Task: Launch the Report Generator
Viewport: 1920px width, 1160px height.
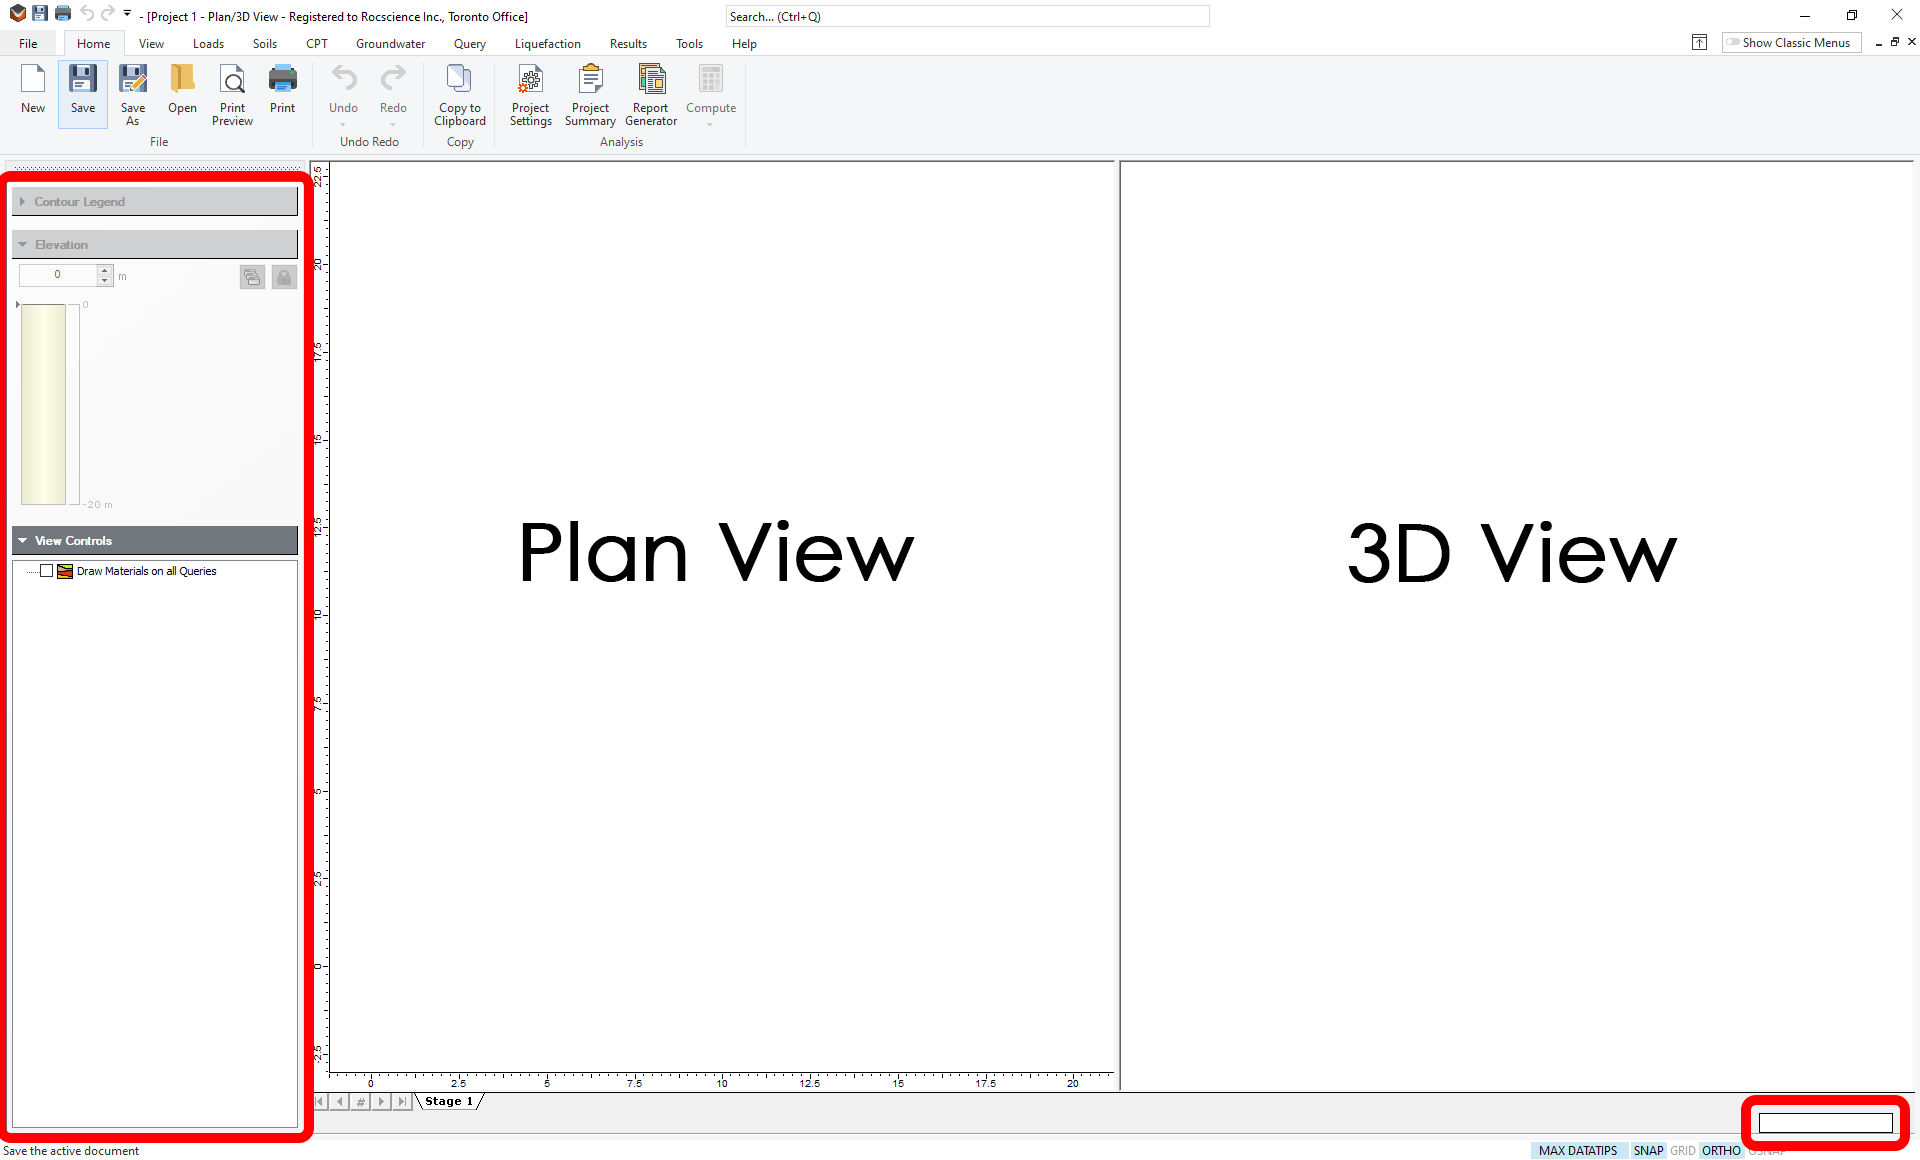Action: coord(650,95)
